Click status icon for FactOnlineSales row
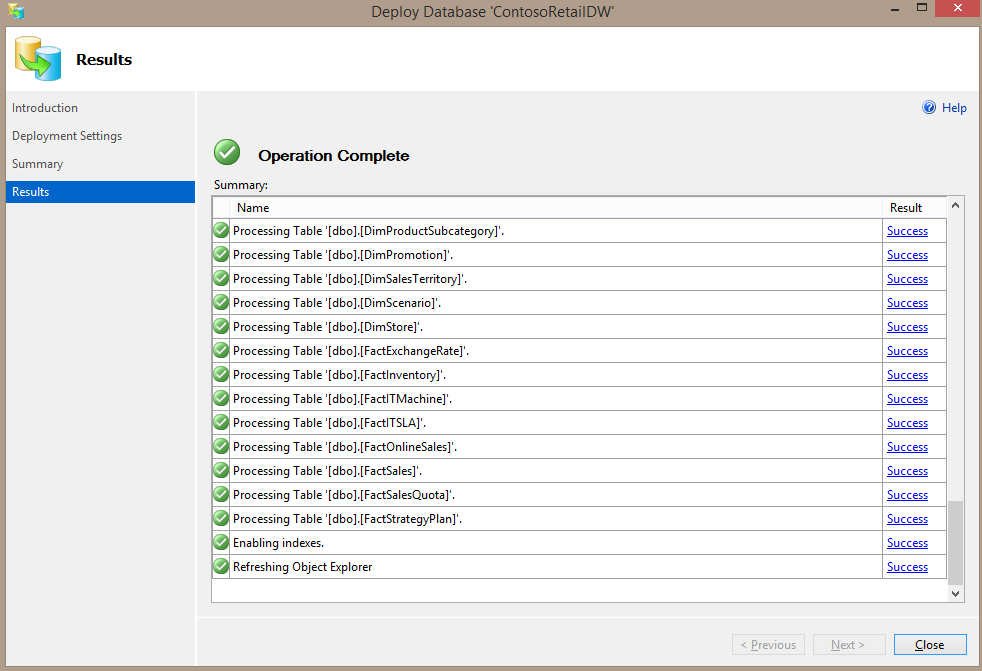 [x=221, y=446]
